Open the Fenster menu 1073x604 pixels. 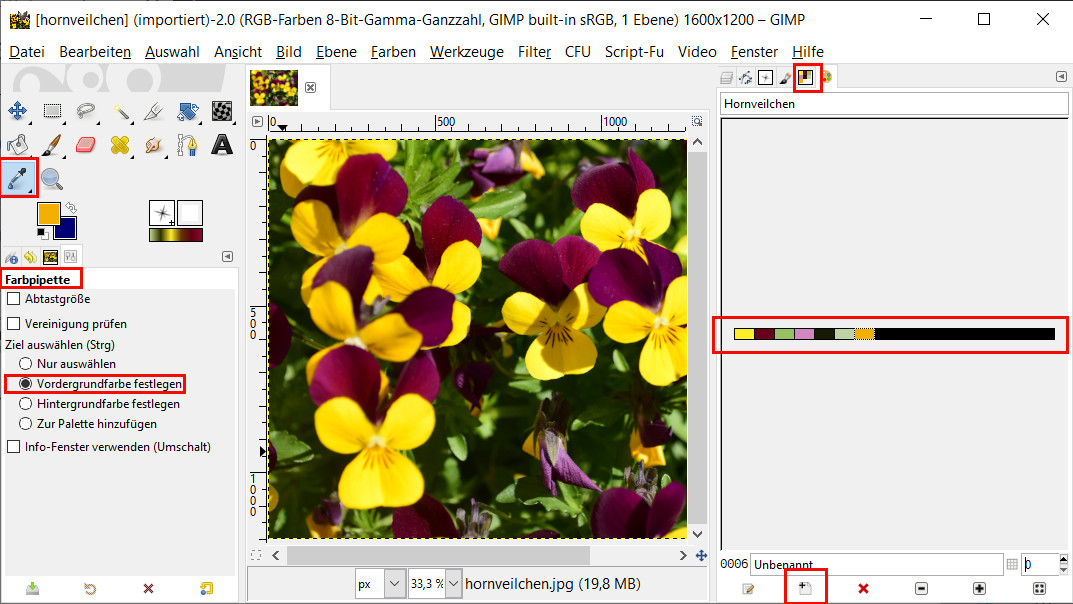click(x=754, y=52)
